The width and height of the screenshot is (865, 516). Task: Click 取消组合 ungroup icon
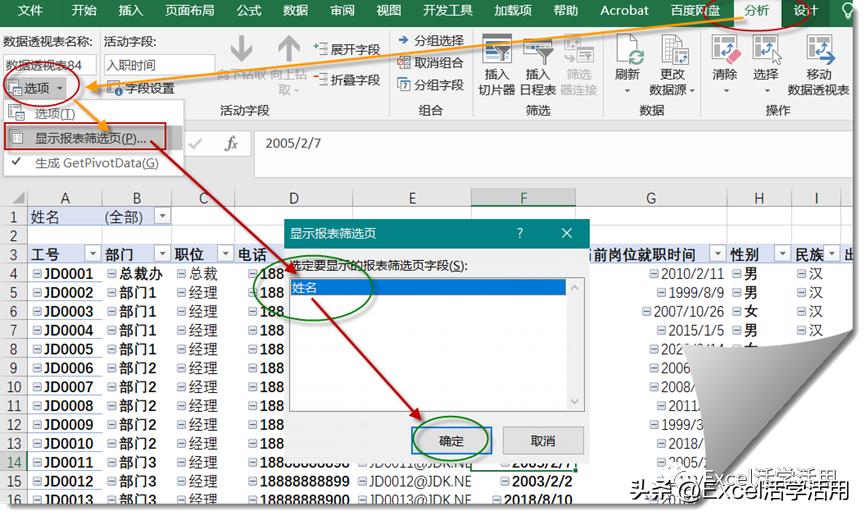[x=404, y=62]
